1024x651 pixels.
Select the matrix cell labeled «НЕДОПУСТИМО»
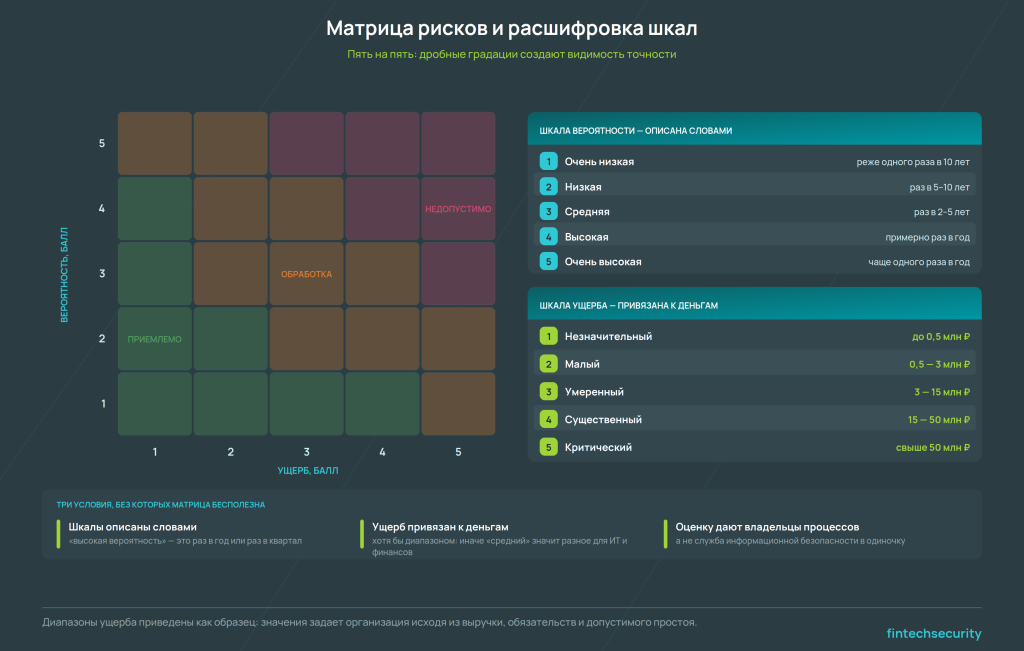[x=458, y=208]
